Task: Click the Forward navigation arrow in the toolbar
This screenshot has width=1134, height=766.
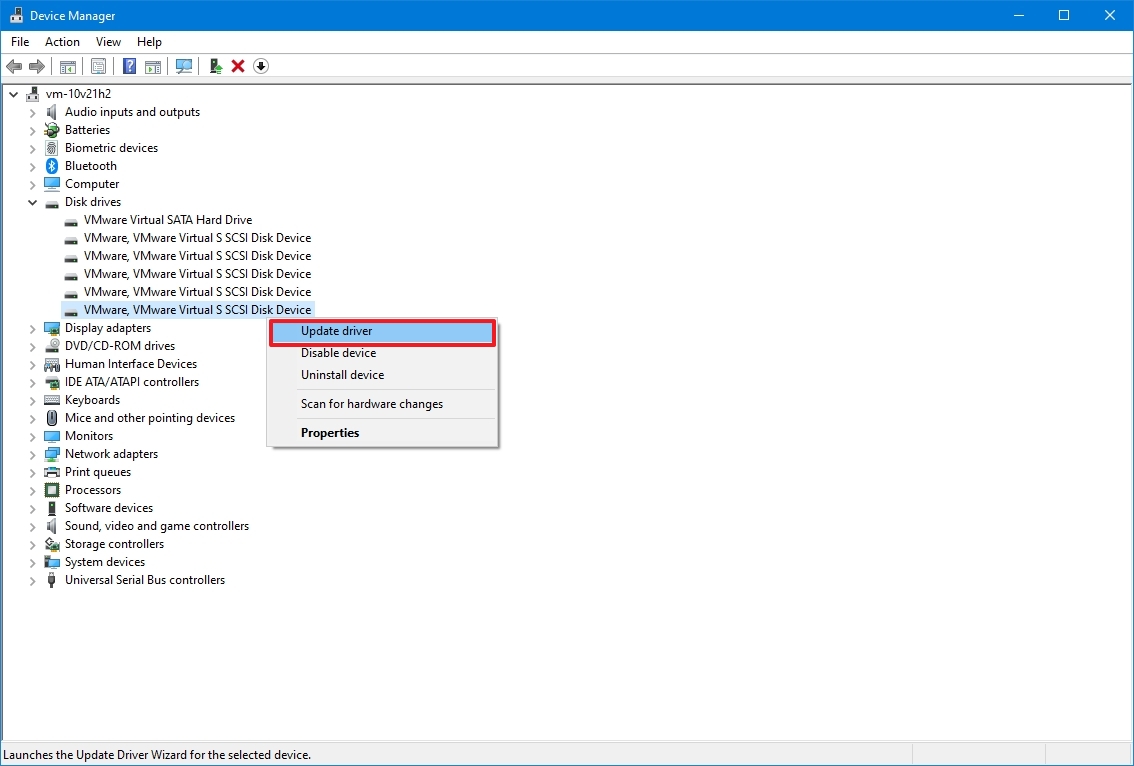Action: tap(38, 66)
